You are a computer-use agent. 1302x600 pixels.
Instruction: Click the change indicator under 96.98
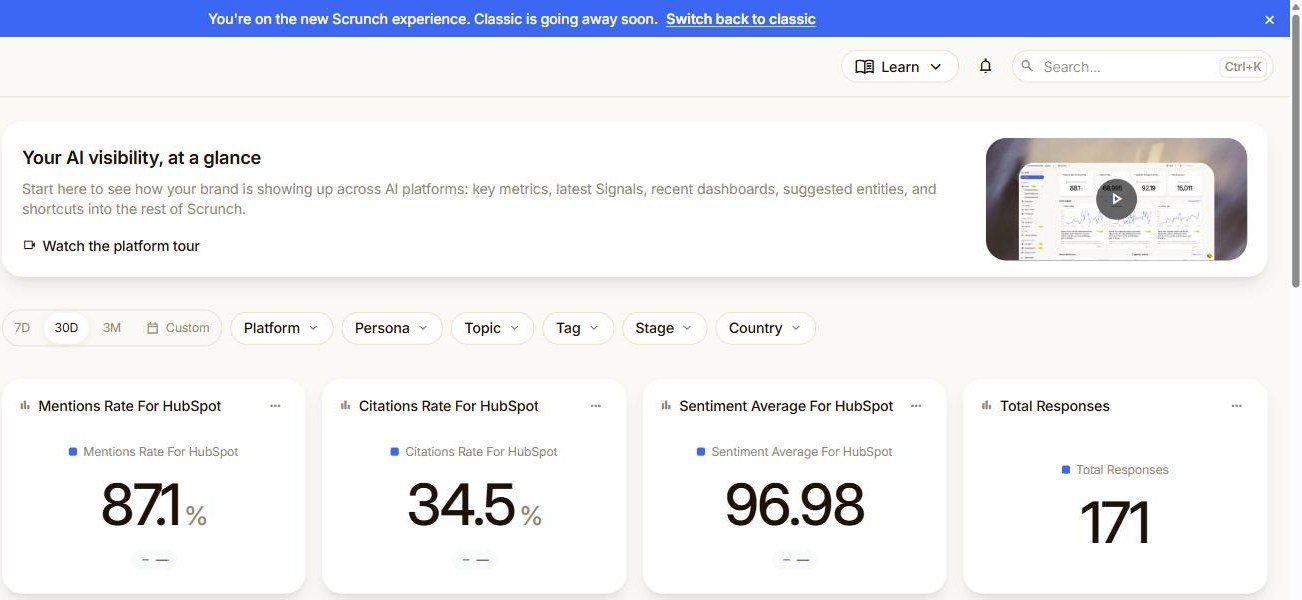click(796, 560)
